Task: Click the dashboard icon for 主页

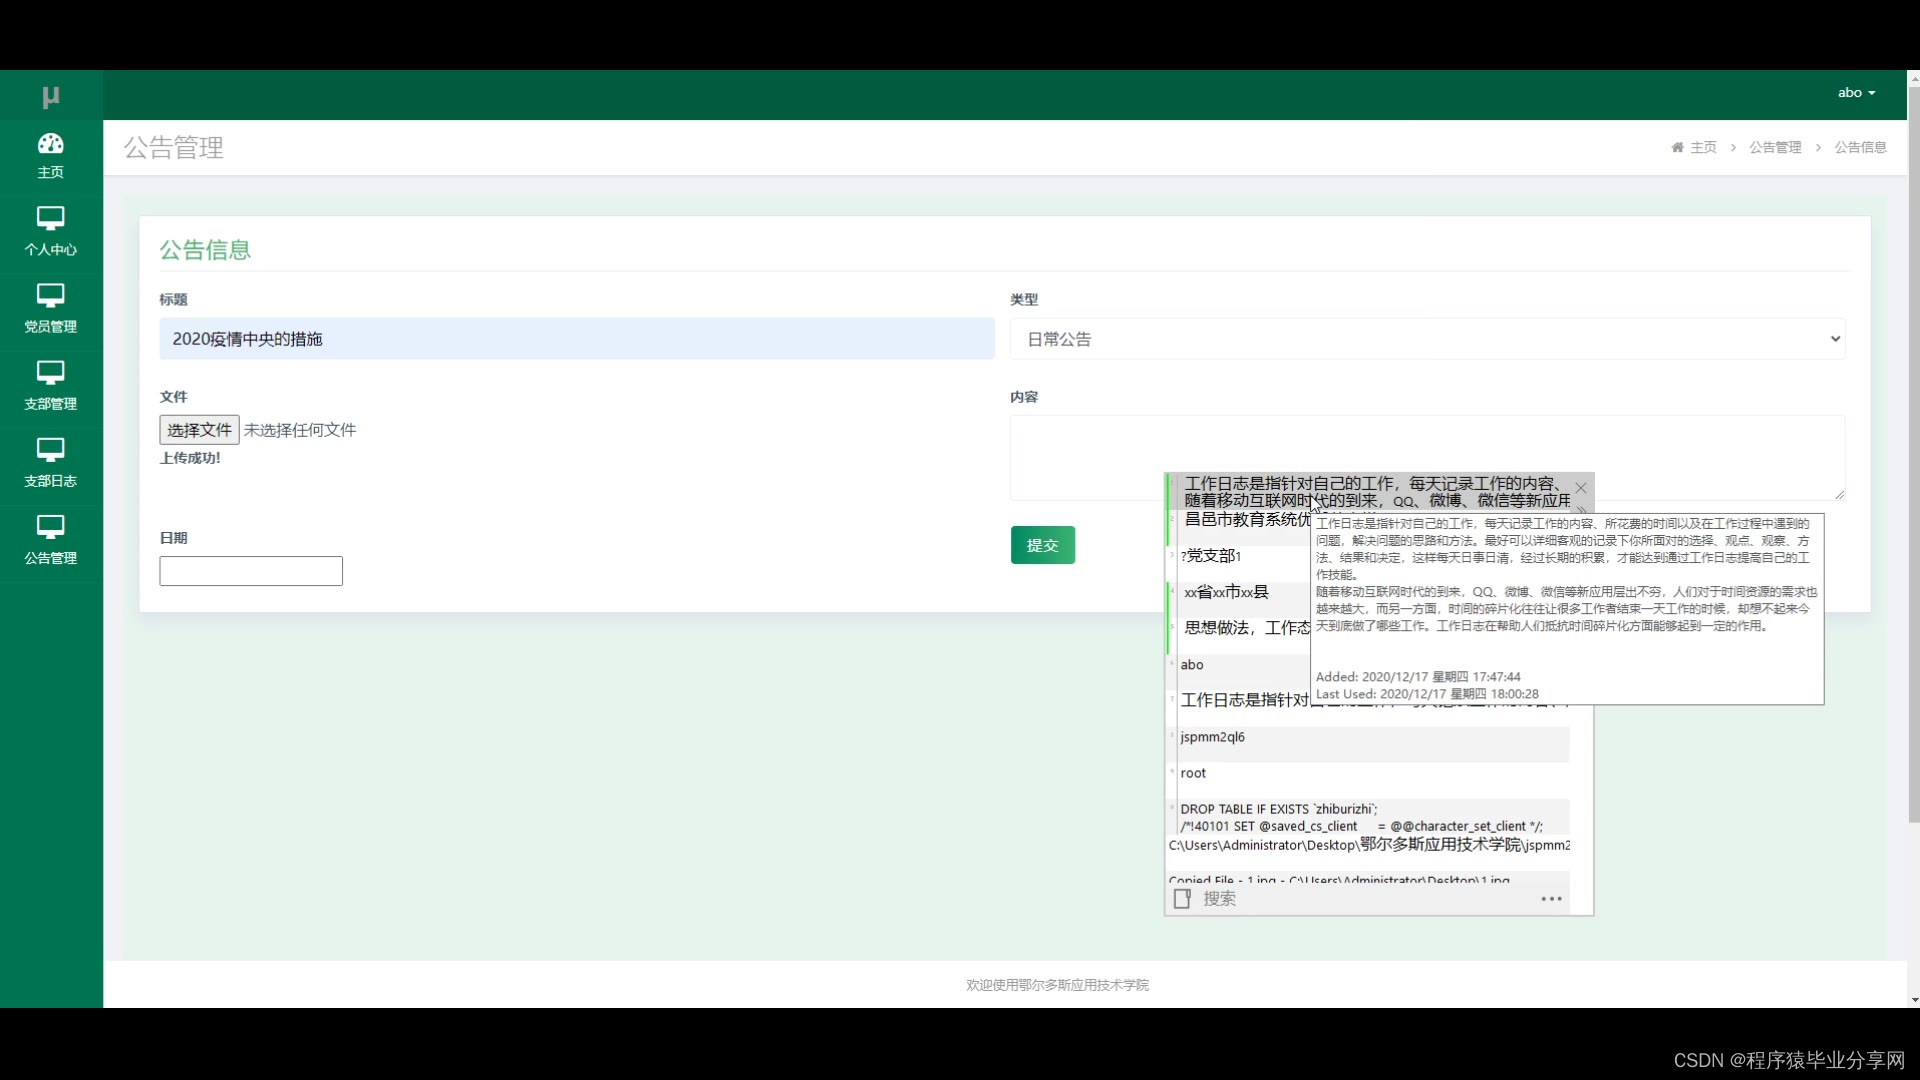Action: (51, 144)
